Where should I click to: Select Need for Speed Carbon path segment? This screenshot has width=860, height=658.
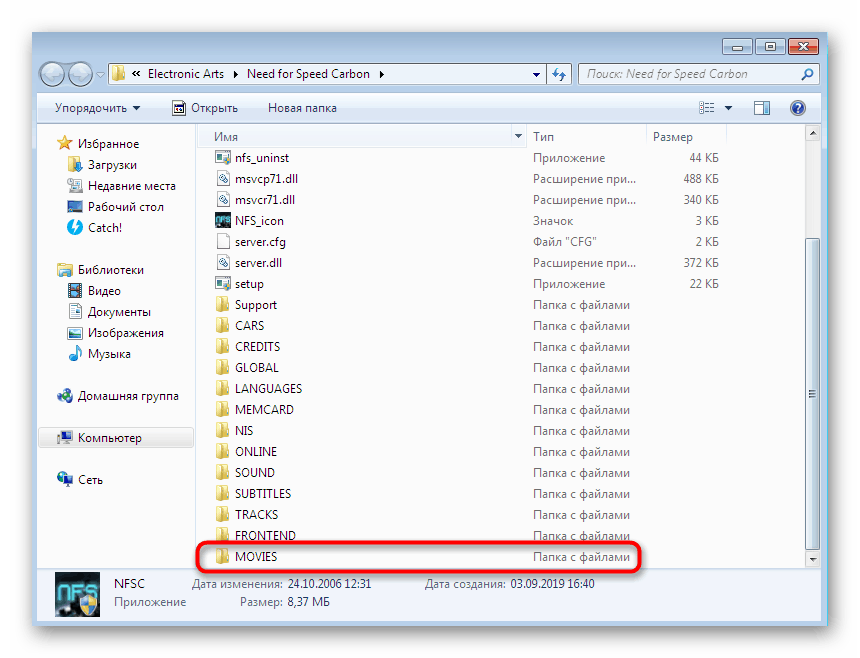pos(308,74)
